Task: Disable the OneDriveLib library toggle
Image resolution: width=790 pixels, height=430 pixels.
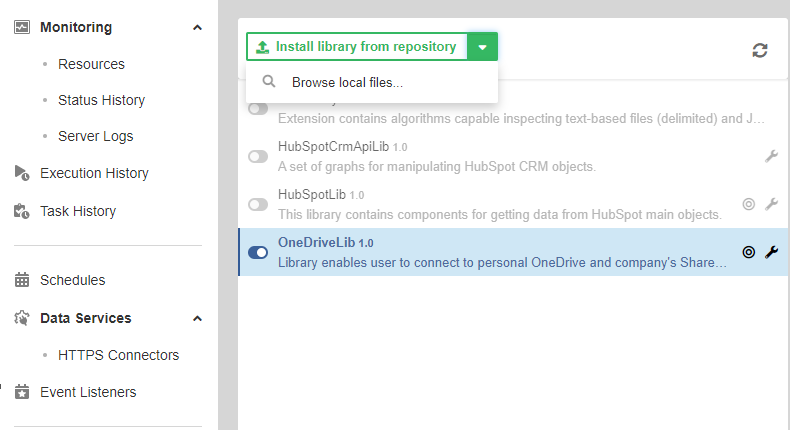Action: (258, 253)
